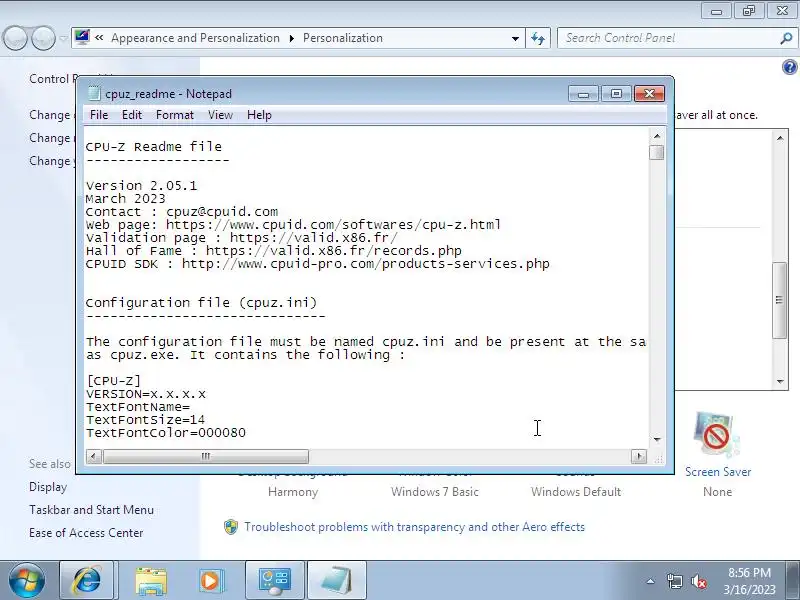Click the 'TextFontColor=000080' line
This screenshot has height=600, width=800.
[x=166, y=433]
